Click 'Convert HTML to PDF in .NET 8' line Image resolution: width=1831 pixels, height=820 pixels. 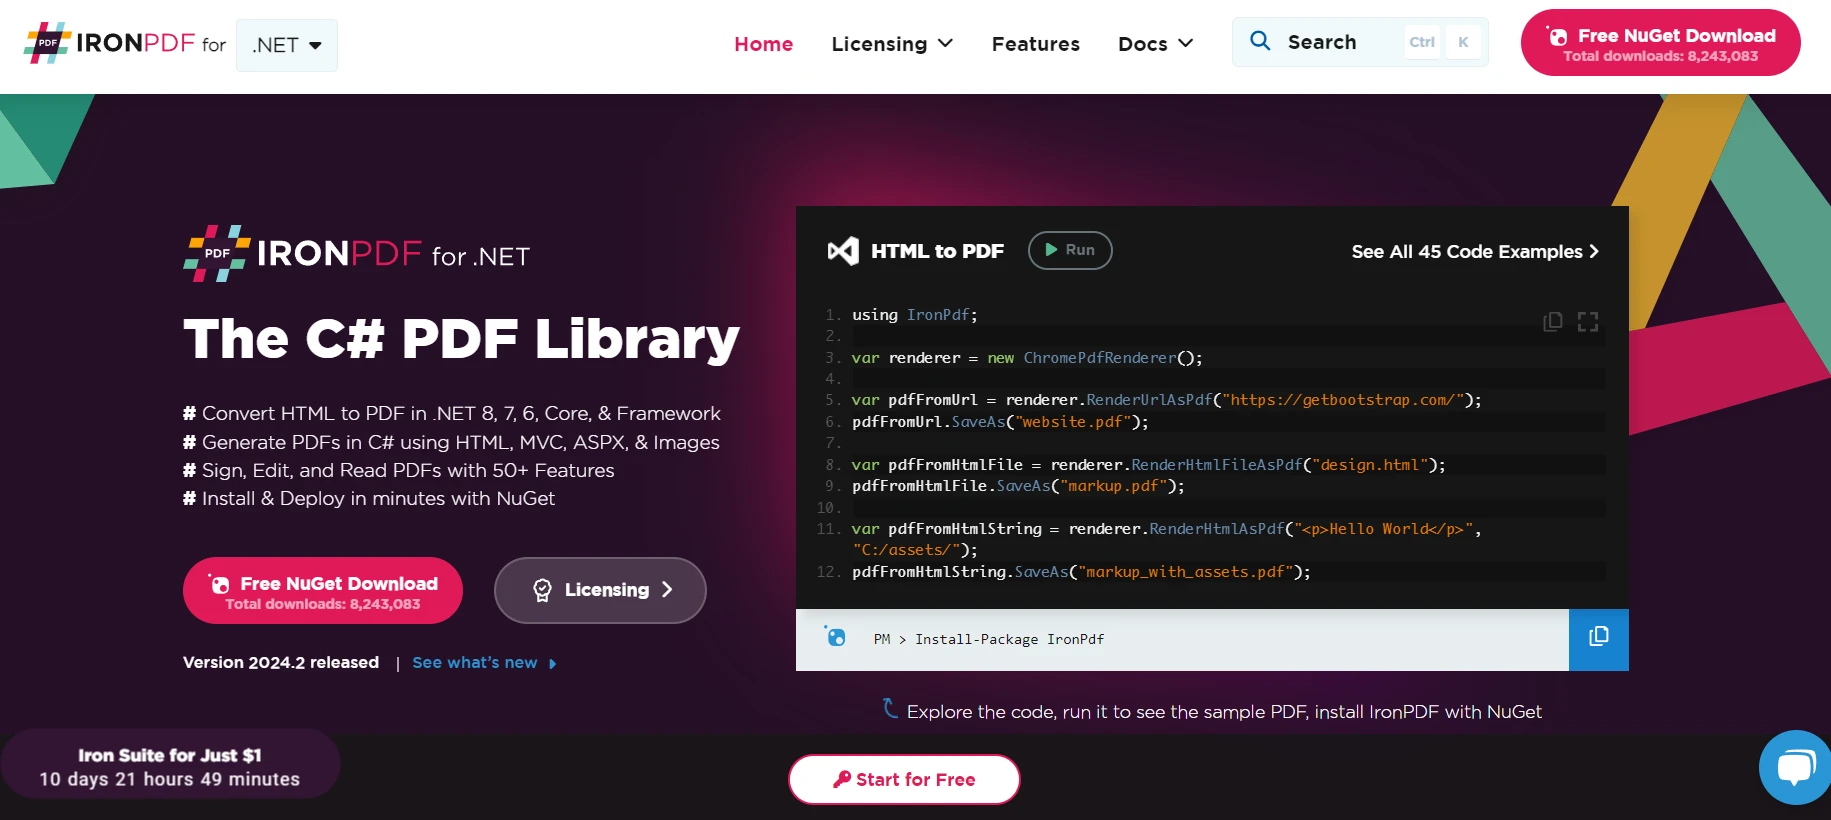pyautogui.click(x=451, y=414)
